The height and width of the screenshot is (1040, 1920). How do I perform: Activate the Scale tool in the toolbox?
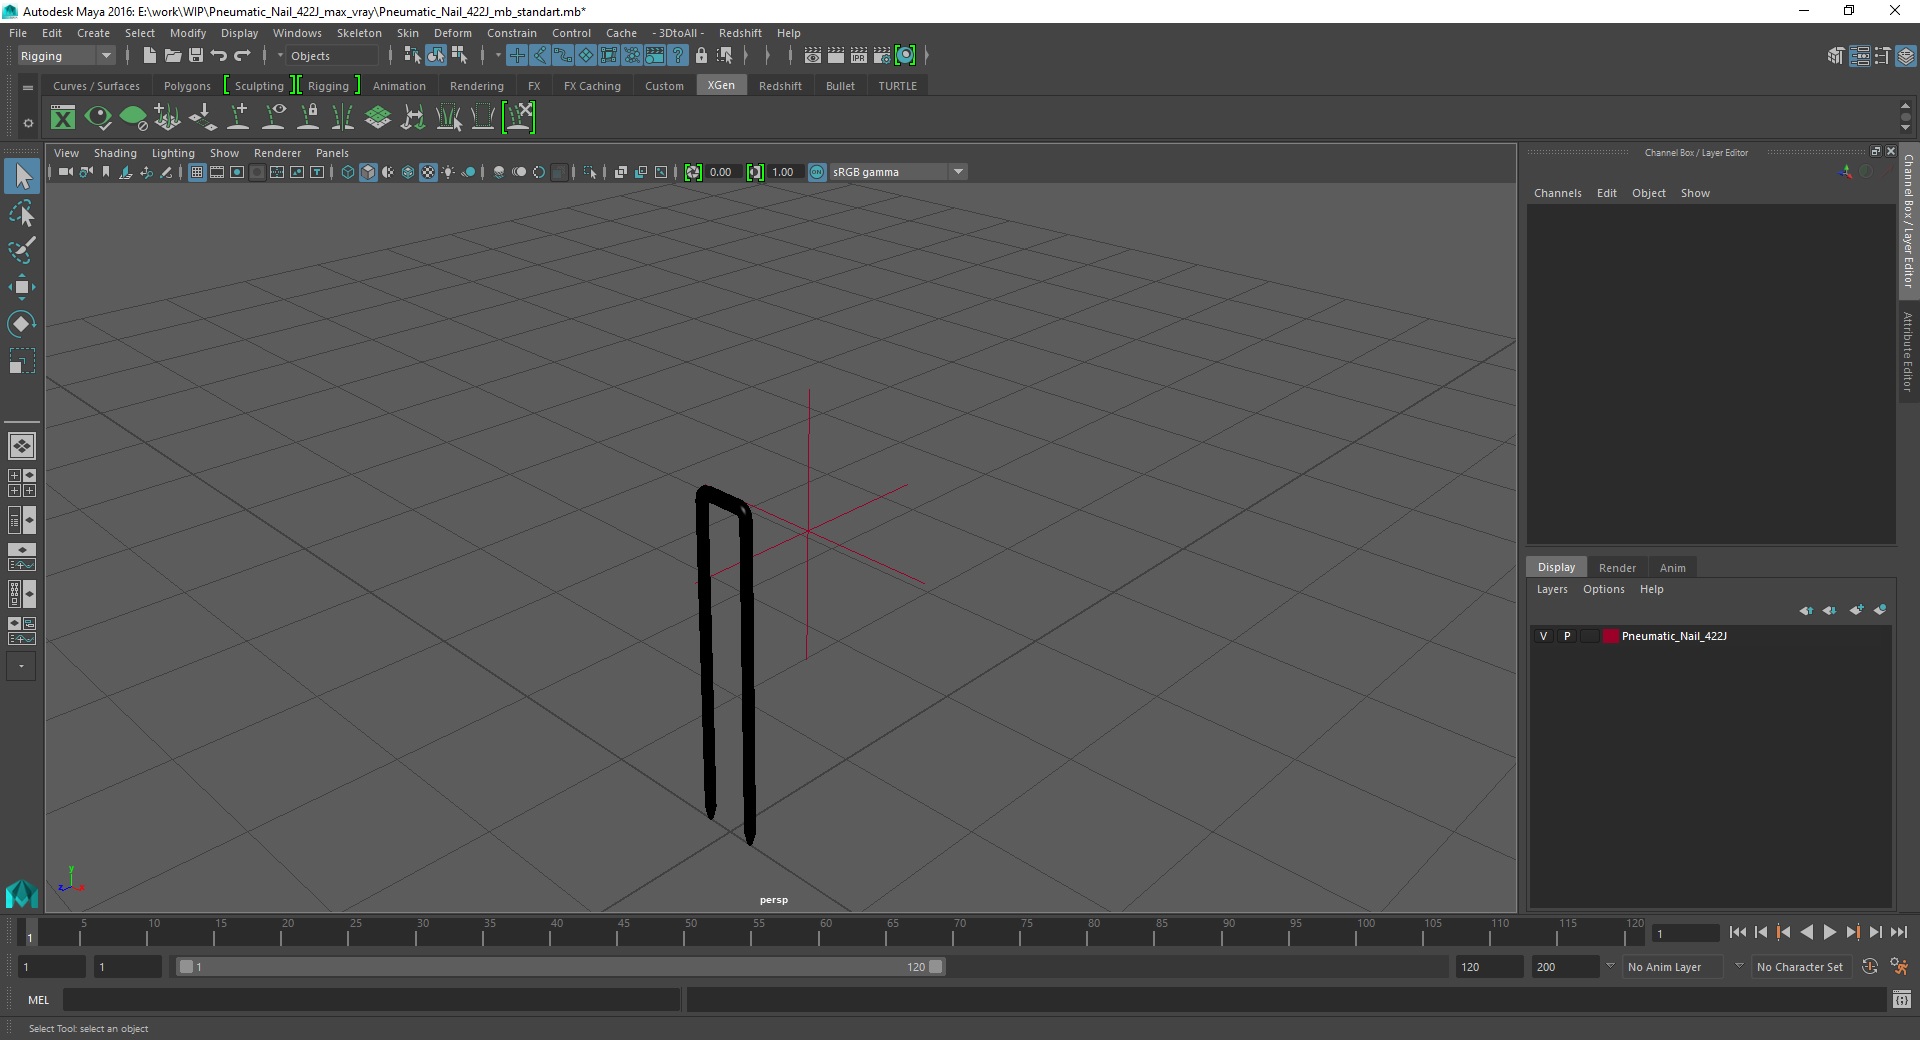21,360
